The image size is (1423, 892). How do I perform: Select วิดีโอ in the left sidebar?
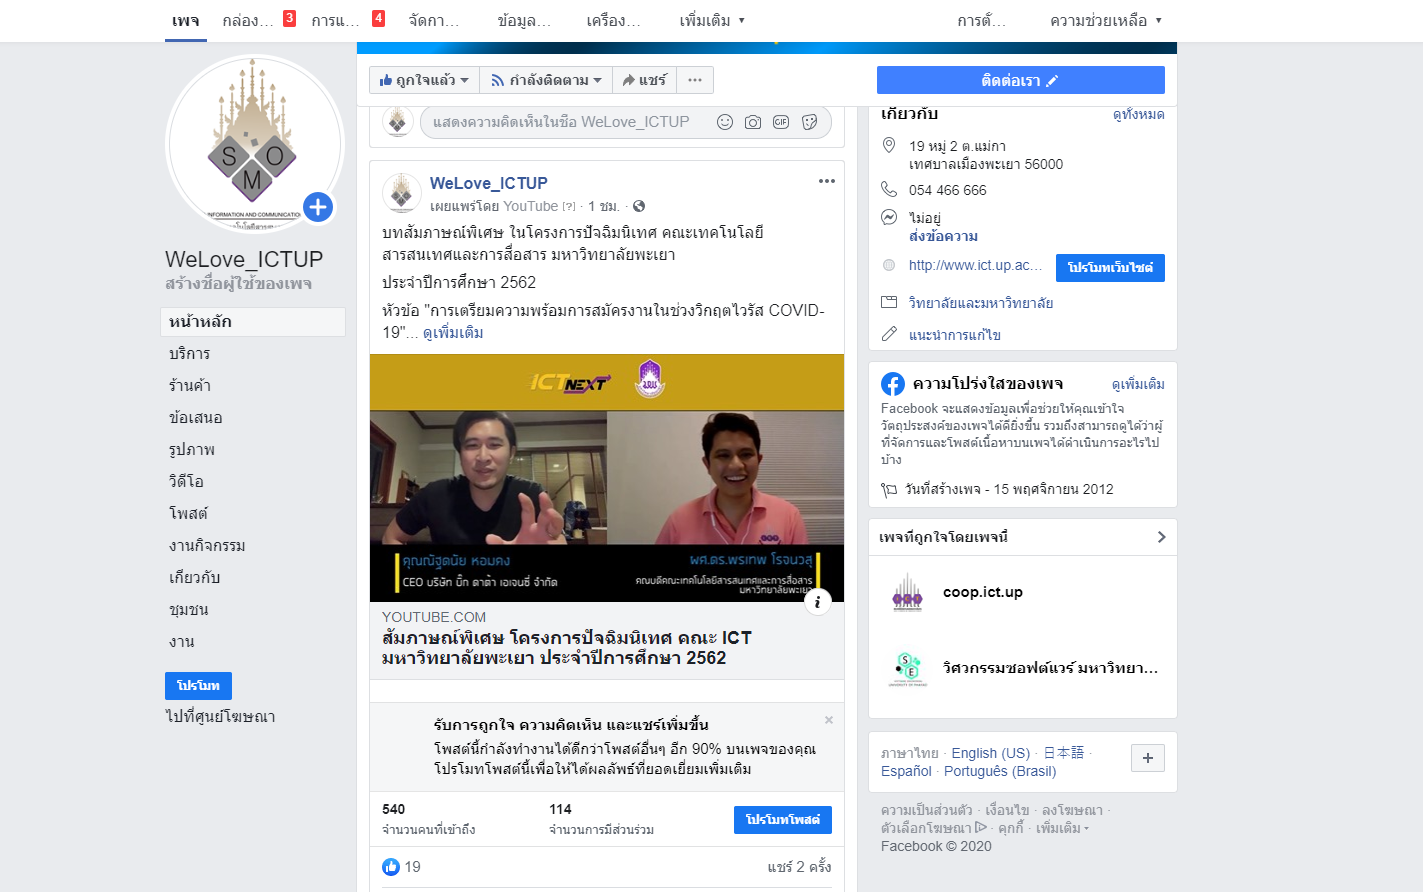187,481
